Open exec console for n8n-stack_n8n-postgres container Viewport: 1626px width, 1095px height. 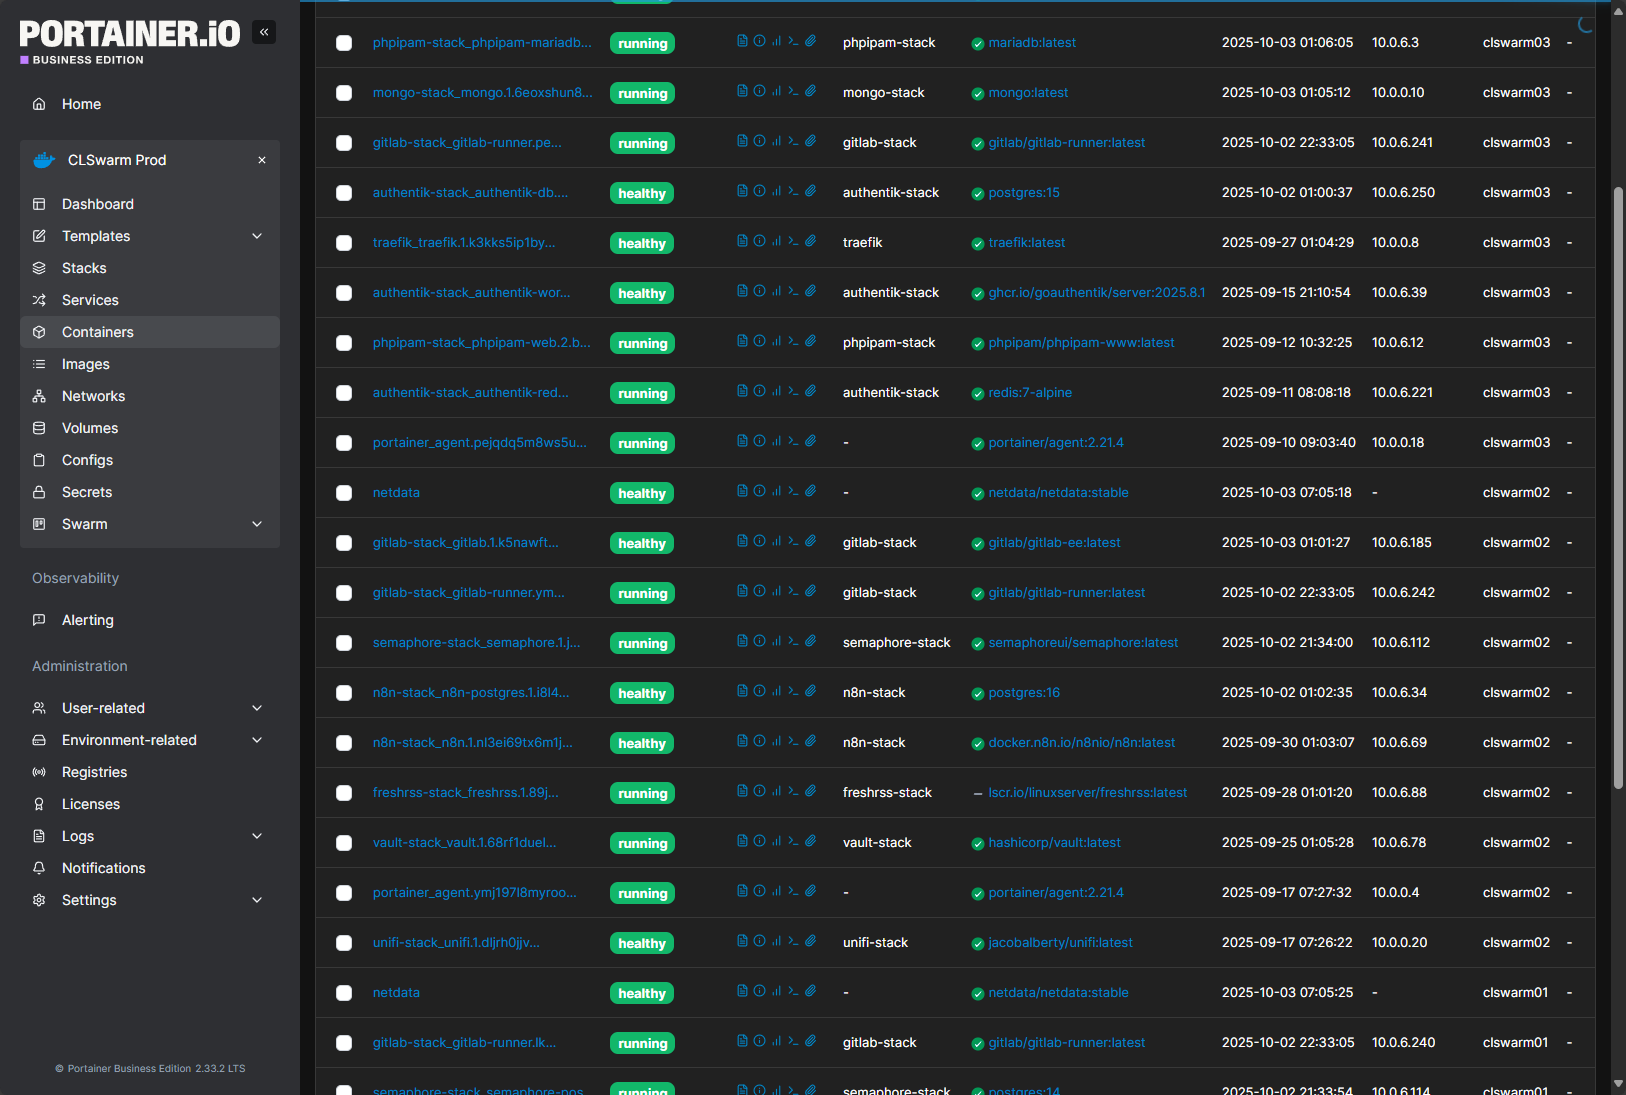tap(793, 691)
